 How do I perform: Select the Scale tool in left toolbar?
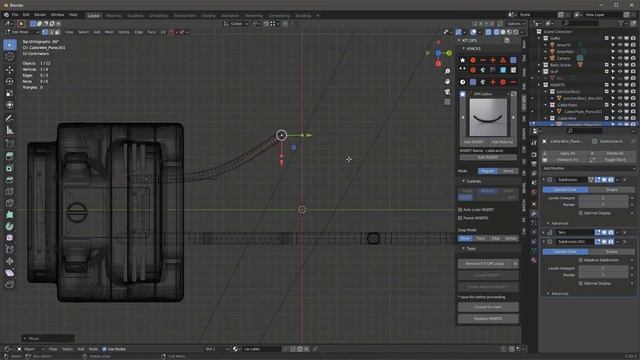tap(10, 93)
